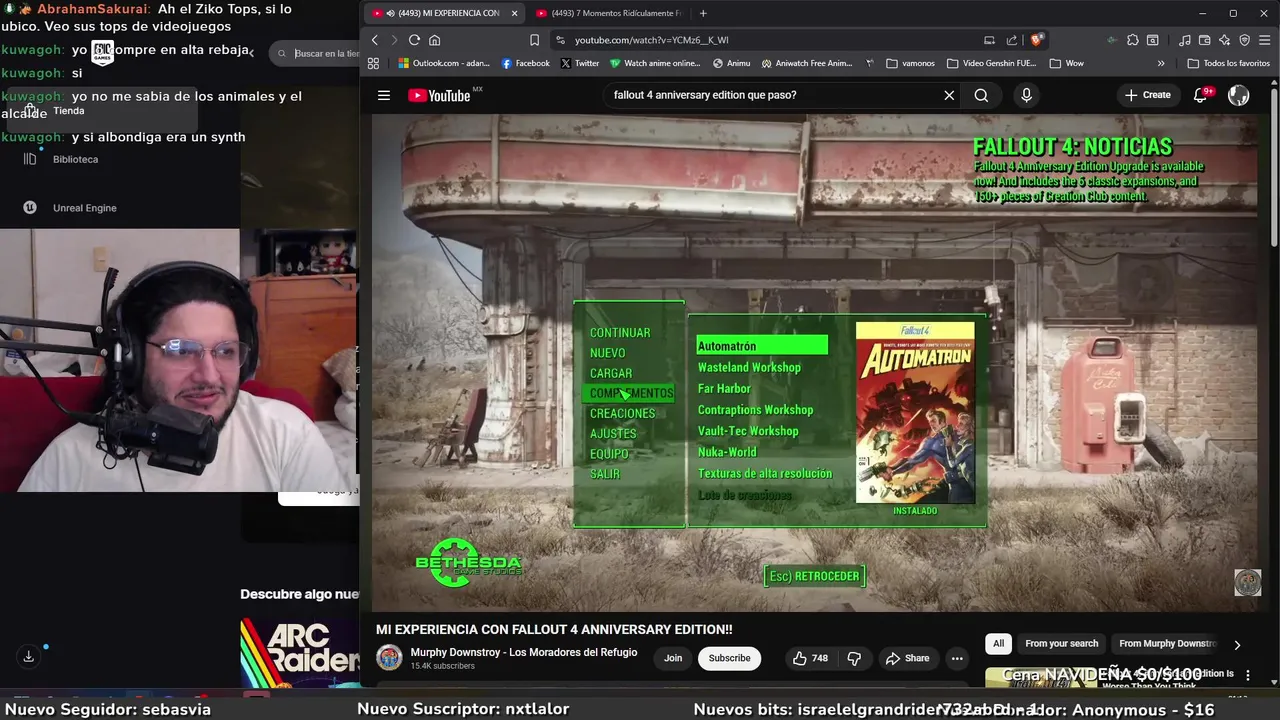Open the Murphy Downstroy channel avatar
Viewport: 1280px width, 720px height.
tap(389, 657)
